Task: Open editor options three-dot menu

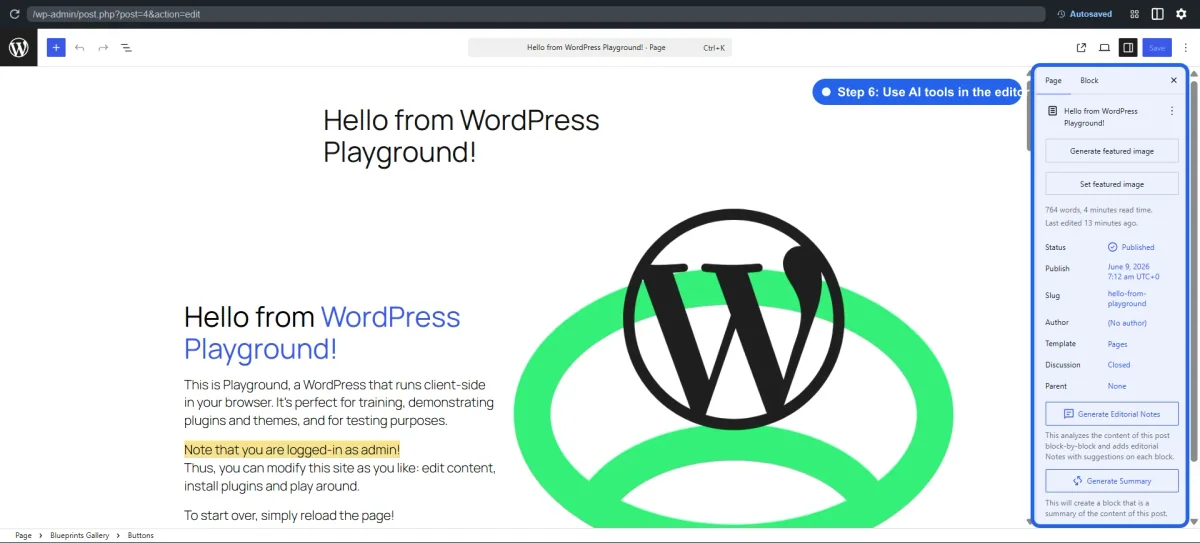Action: tap(1185, 47)
